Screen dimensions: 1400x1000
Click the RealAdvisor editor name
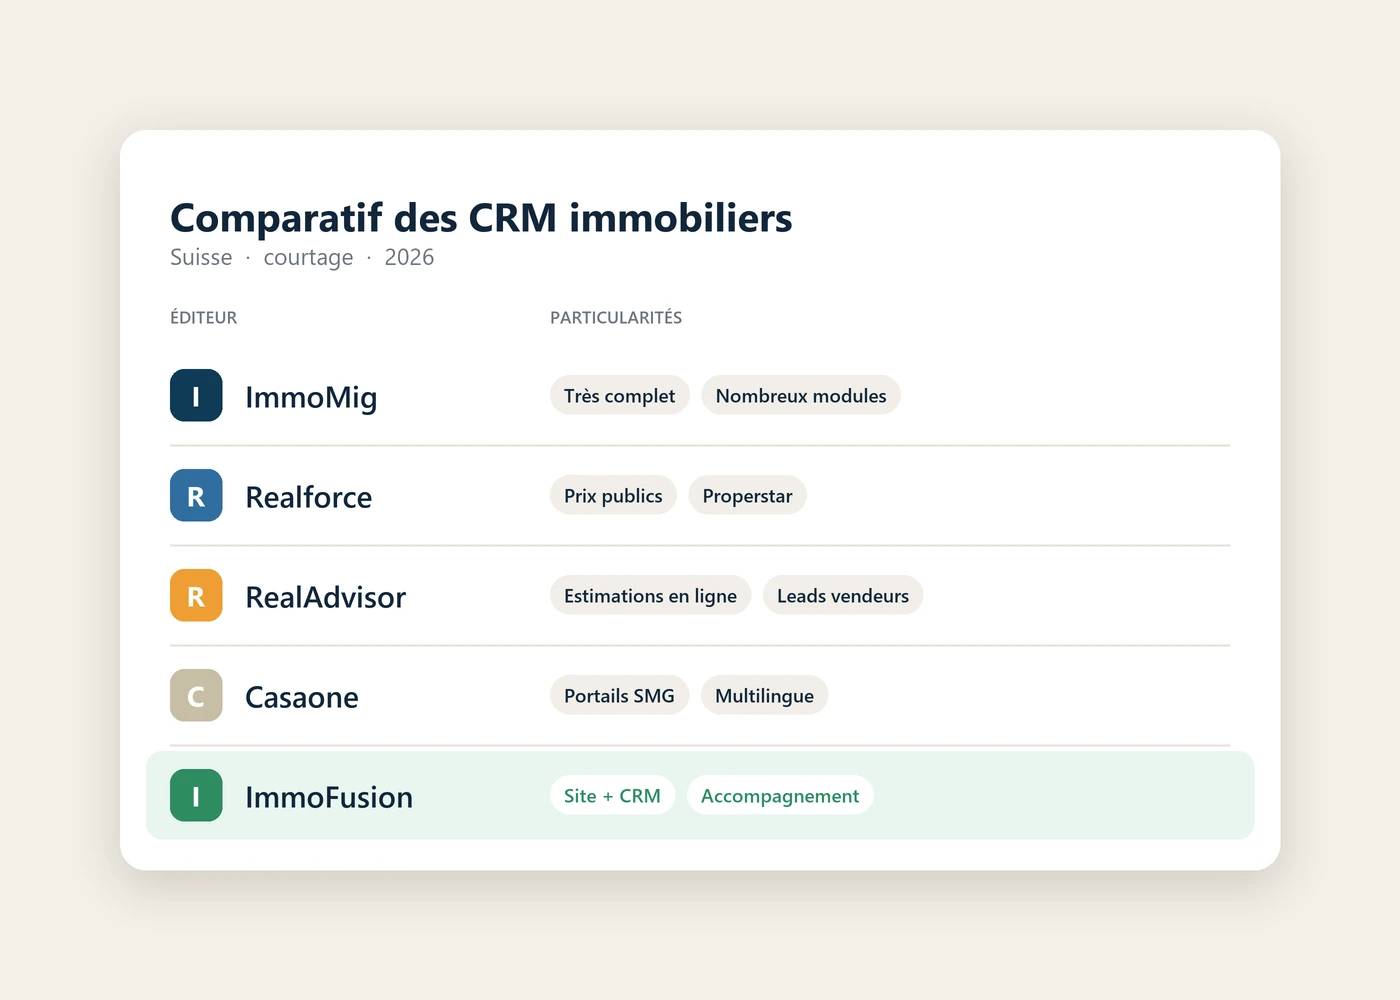[x=326, y=597]
